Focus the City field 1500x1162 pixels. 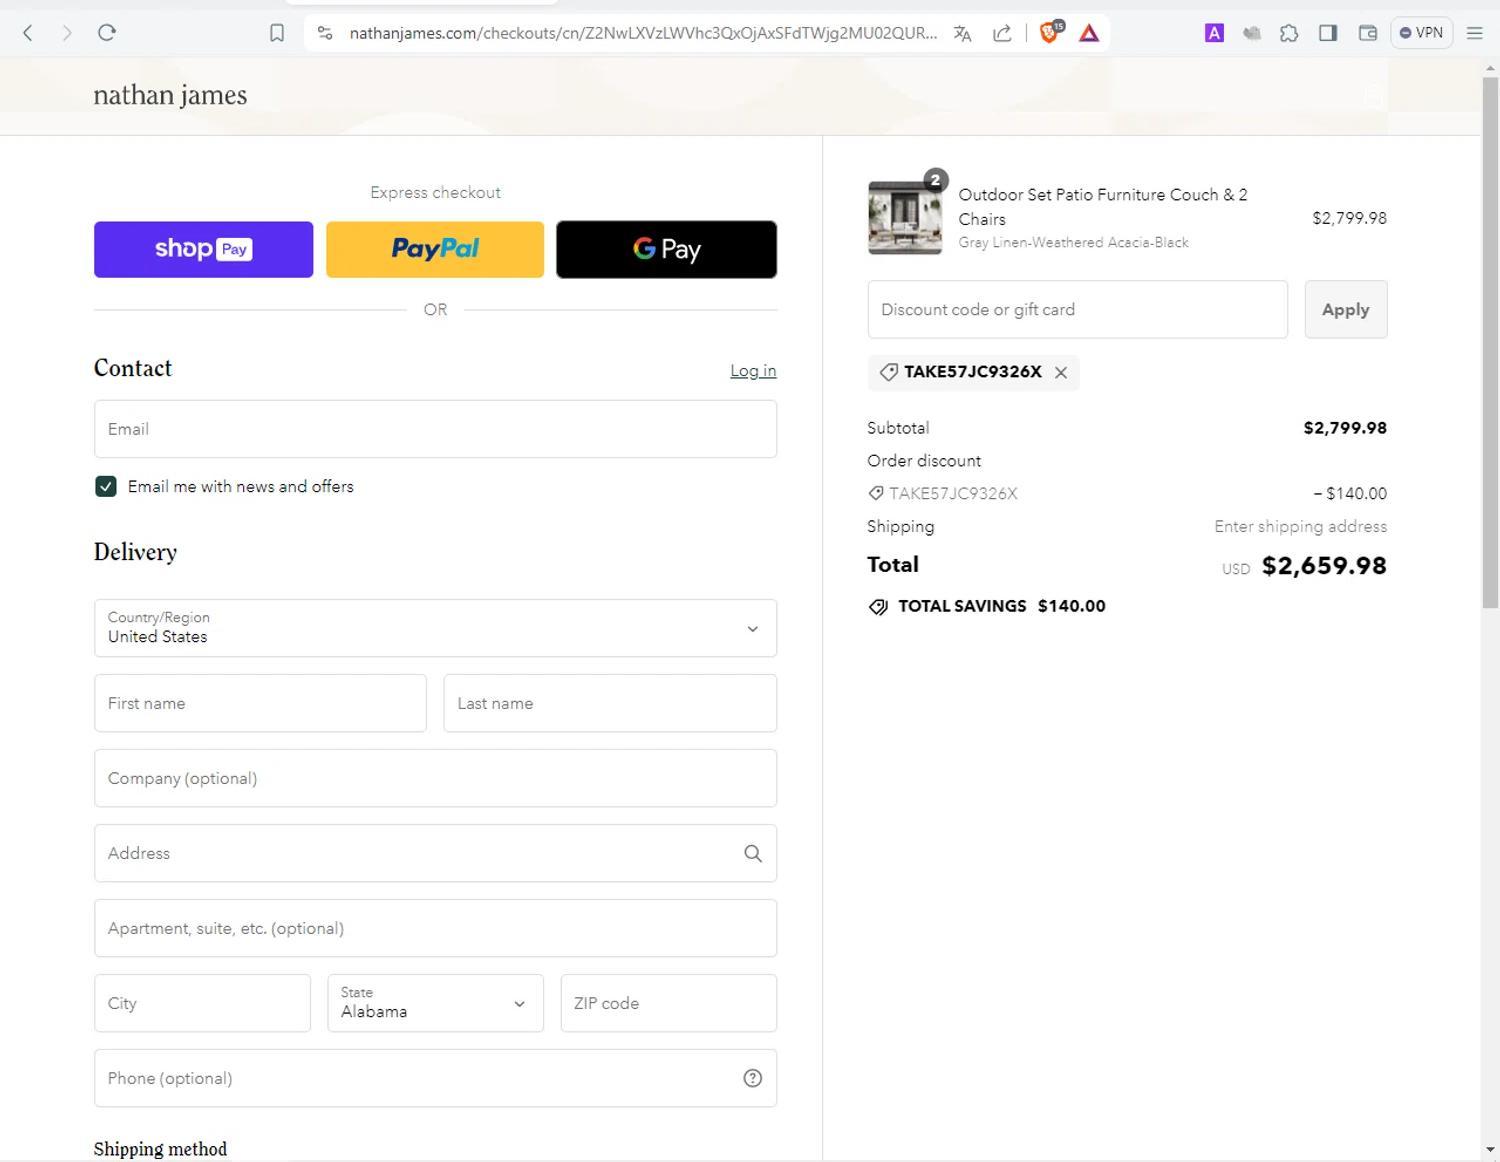pyautogui.click(x=202, y=1003)
